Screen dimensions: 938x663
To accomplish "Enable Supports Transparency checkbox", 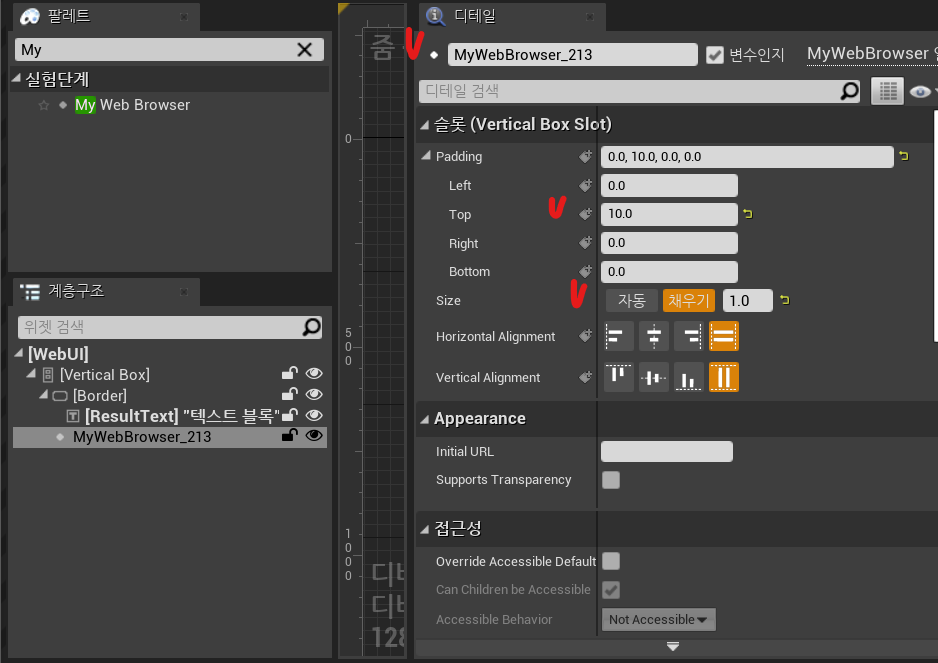I will [x=611, y=480].
